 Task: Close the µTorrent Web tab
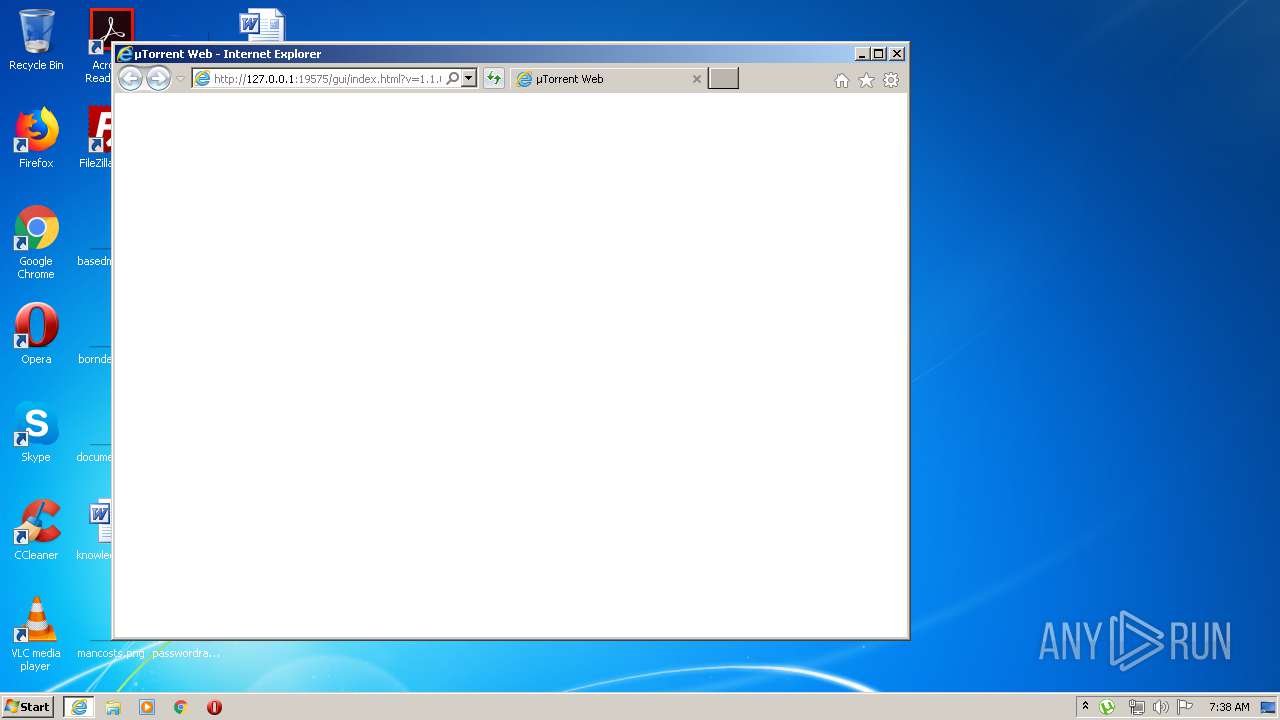[697, 79]
